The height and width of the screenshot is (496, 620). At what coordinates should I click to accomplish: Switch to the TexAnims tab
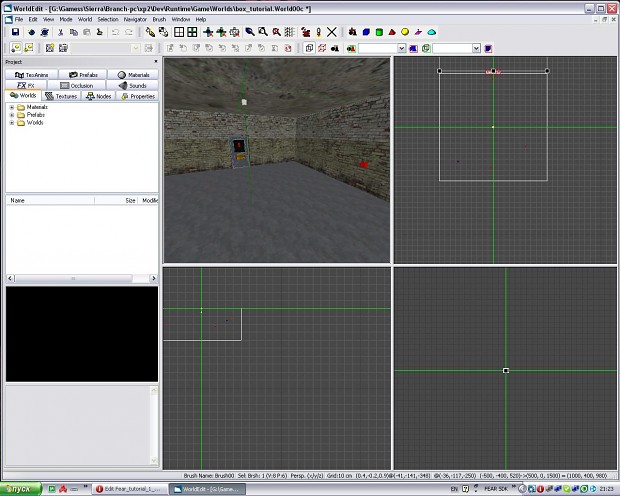[x=32, y=75]
